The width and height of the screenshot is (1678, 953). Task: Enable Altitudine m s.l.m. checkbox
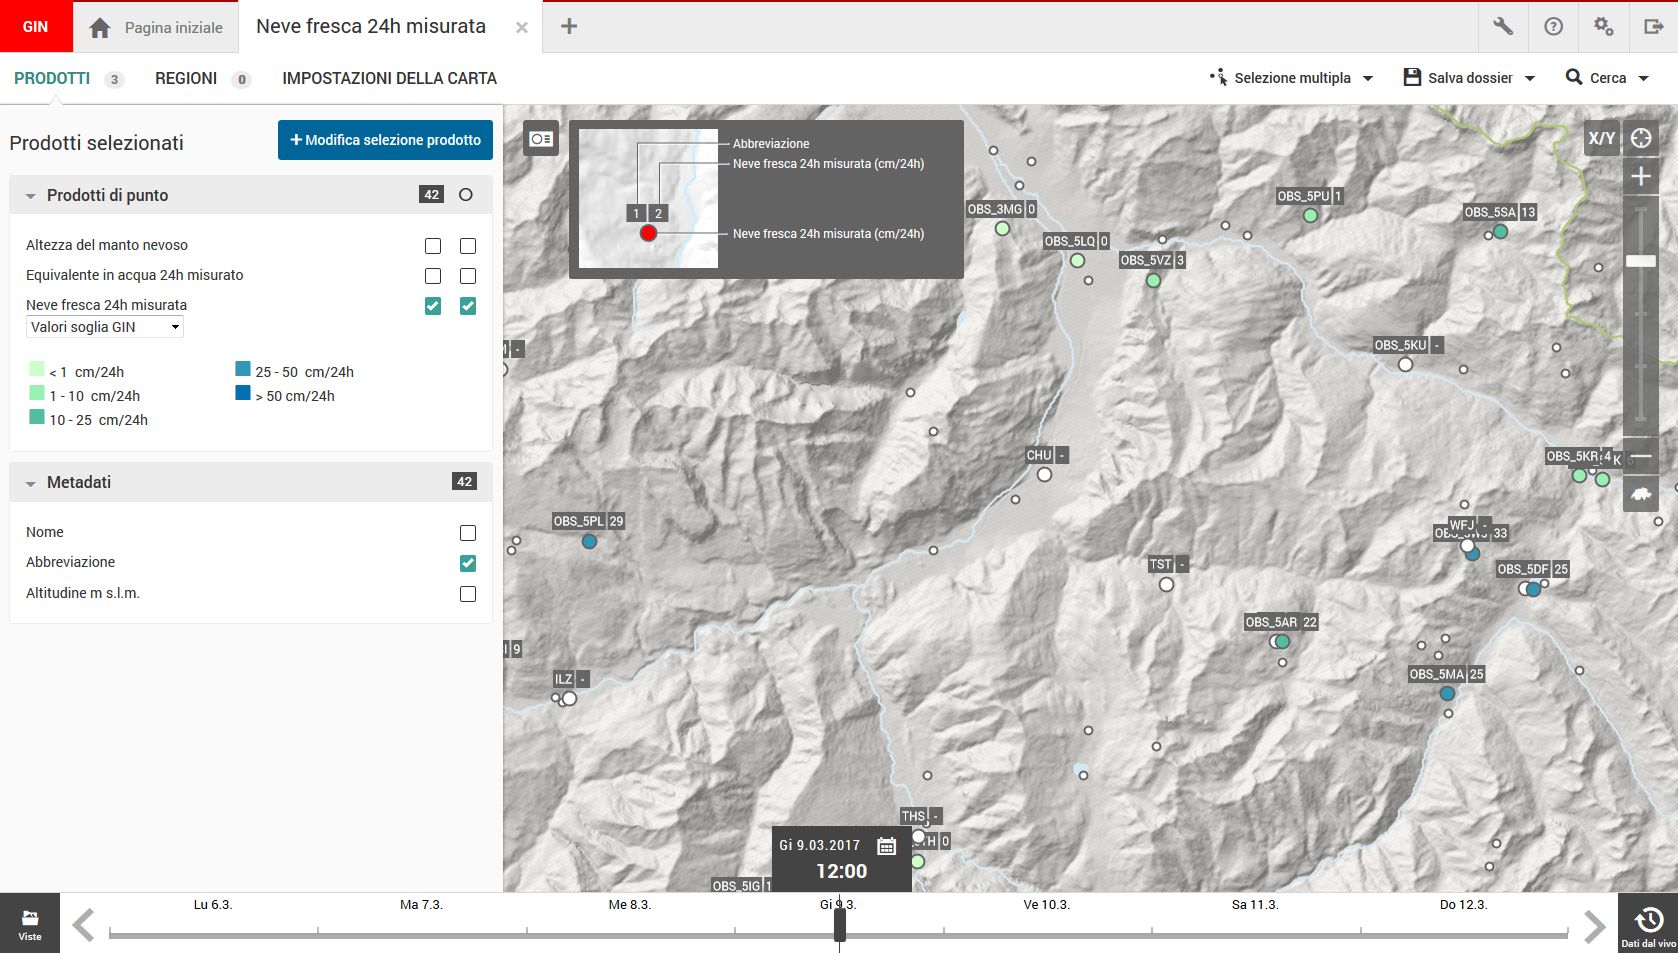(468, 594)
